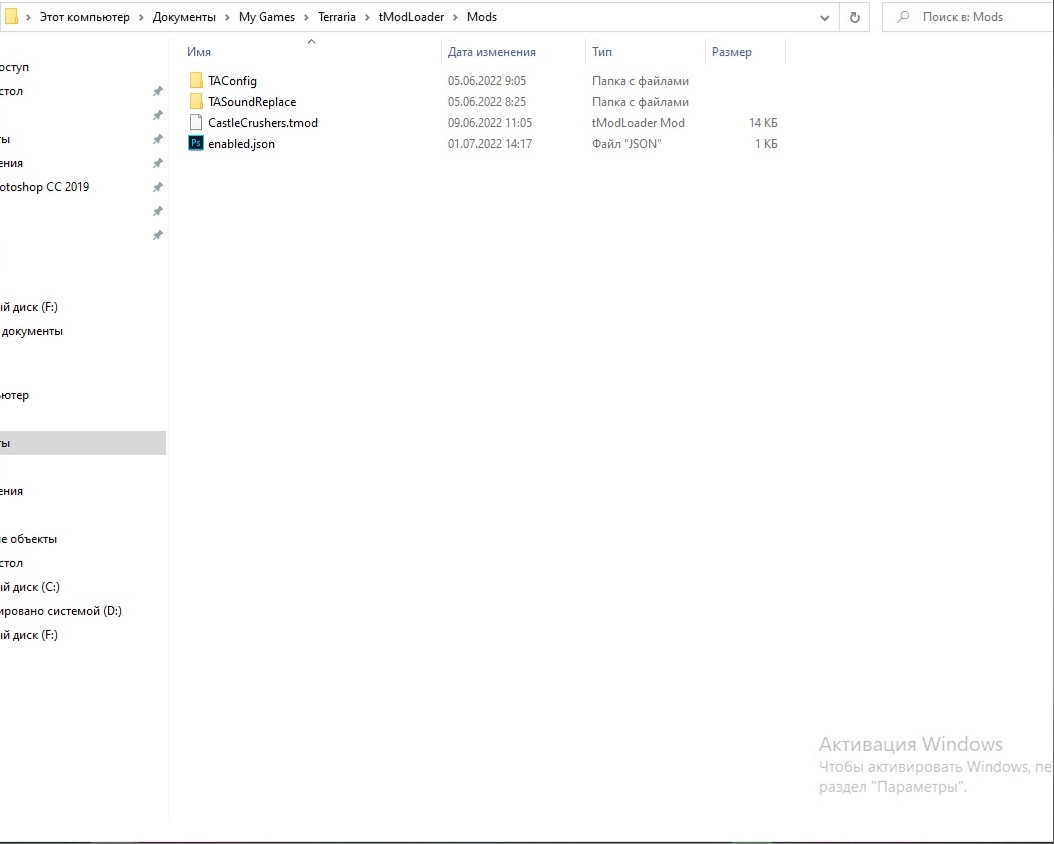
Task: Click the magnifier icon in the search box
Action: click(903, 17)
